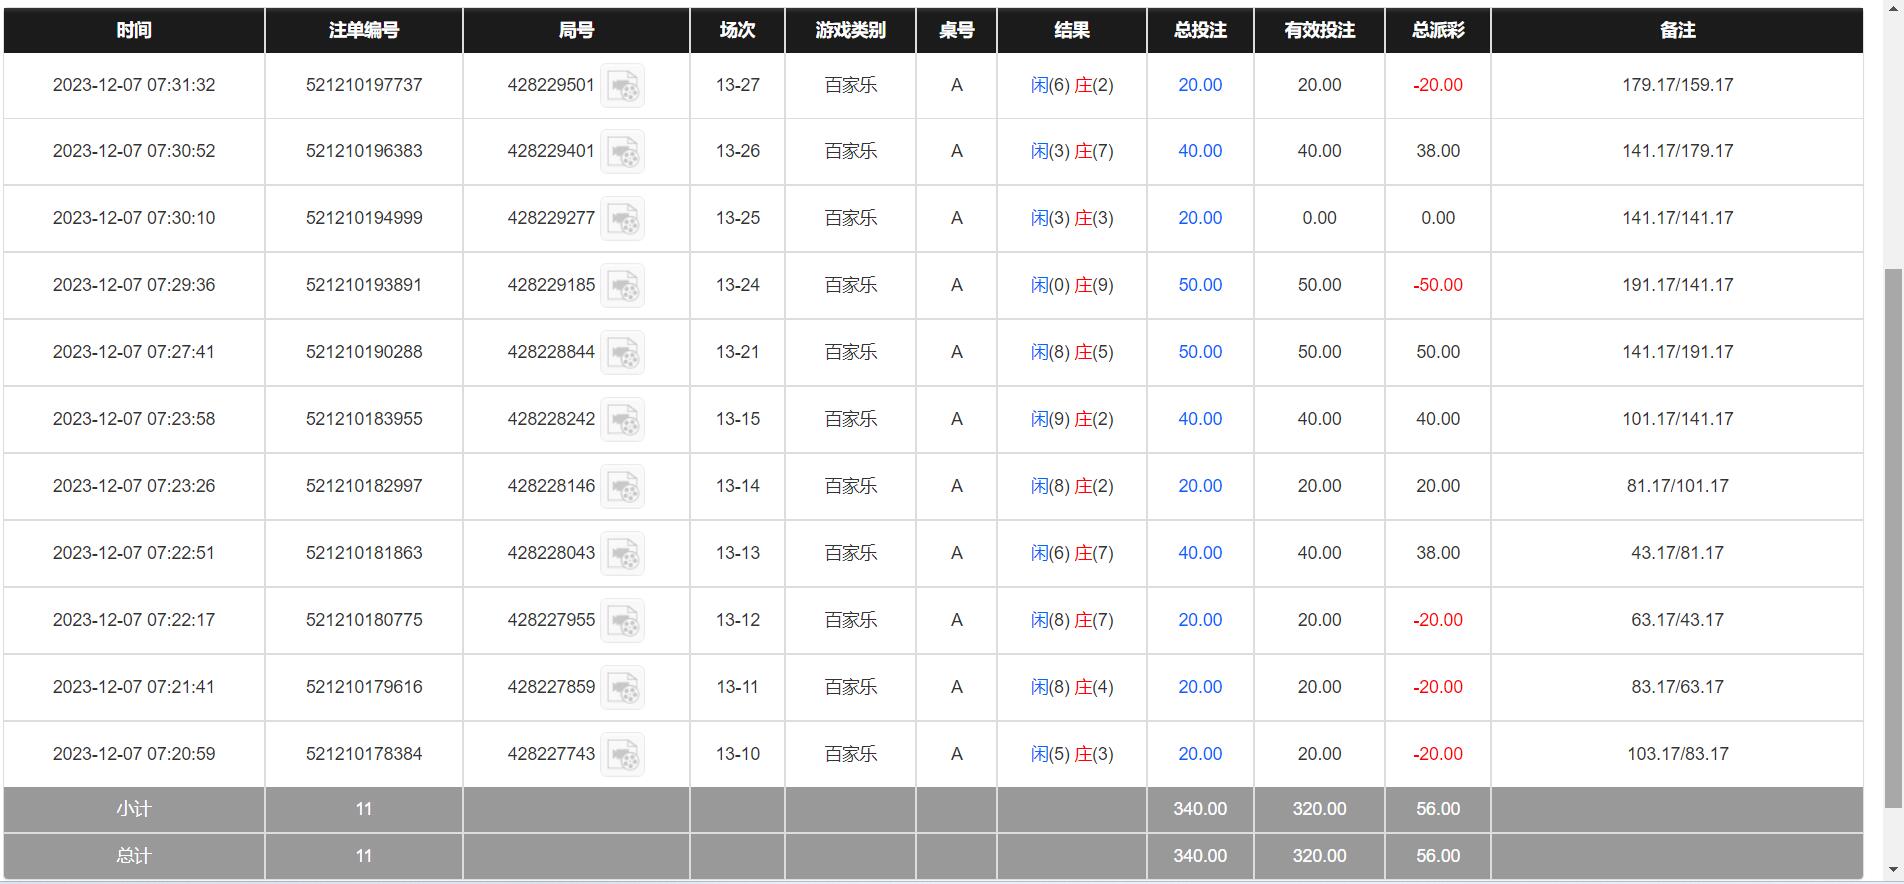1904x884 pixels.
Task: Click the 总投注 link 50.00 for bet 521210190288
Action: (1200, 352)
